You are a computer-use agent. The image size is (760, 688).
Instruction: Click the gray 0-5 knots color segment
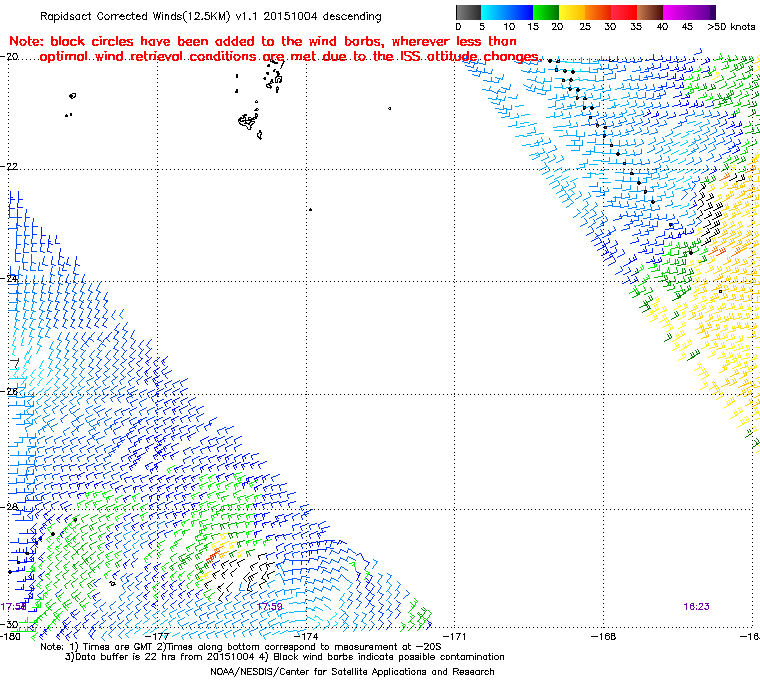(x=468, y=12)
